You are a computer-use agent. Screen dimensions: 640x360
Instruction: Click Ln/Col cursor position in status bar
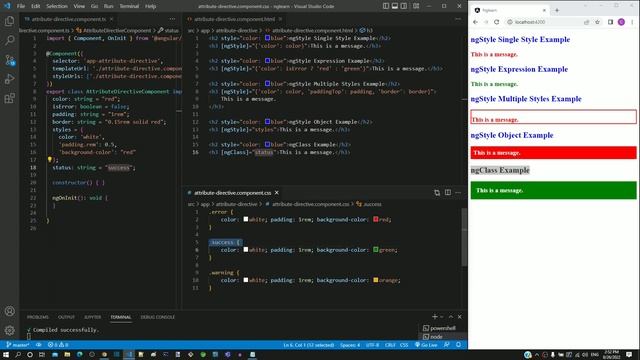click(x=309, y=345)
